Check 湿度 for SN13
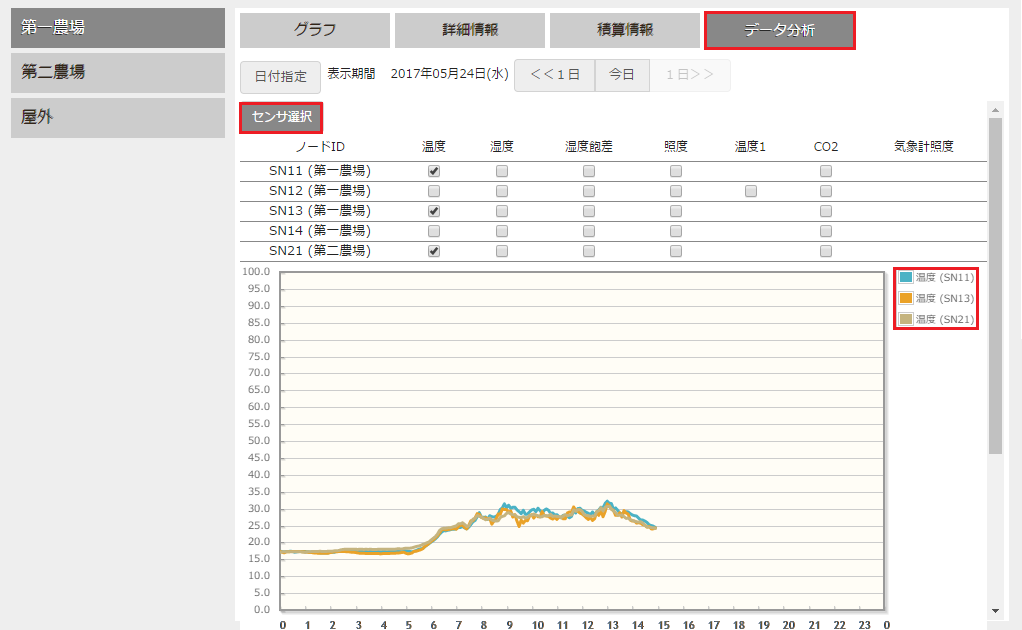This screenshot has width=1022, height=630. (x=502, y=211)
